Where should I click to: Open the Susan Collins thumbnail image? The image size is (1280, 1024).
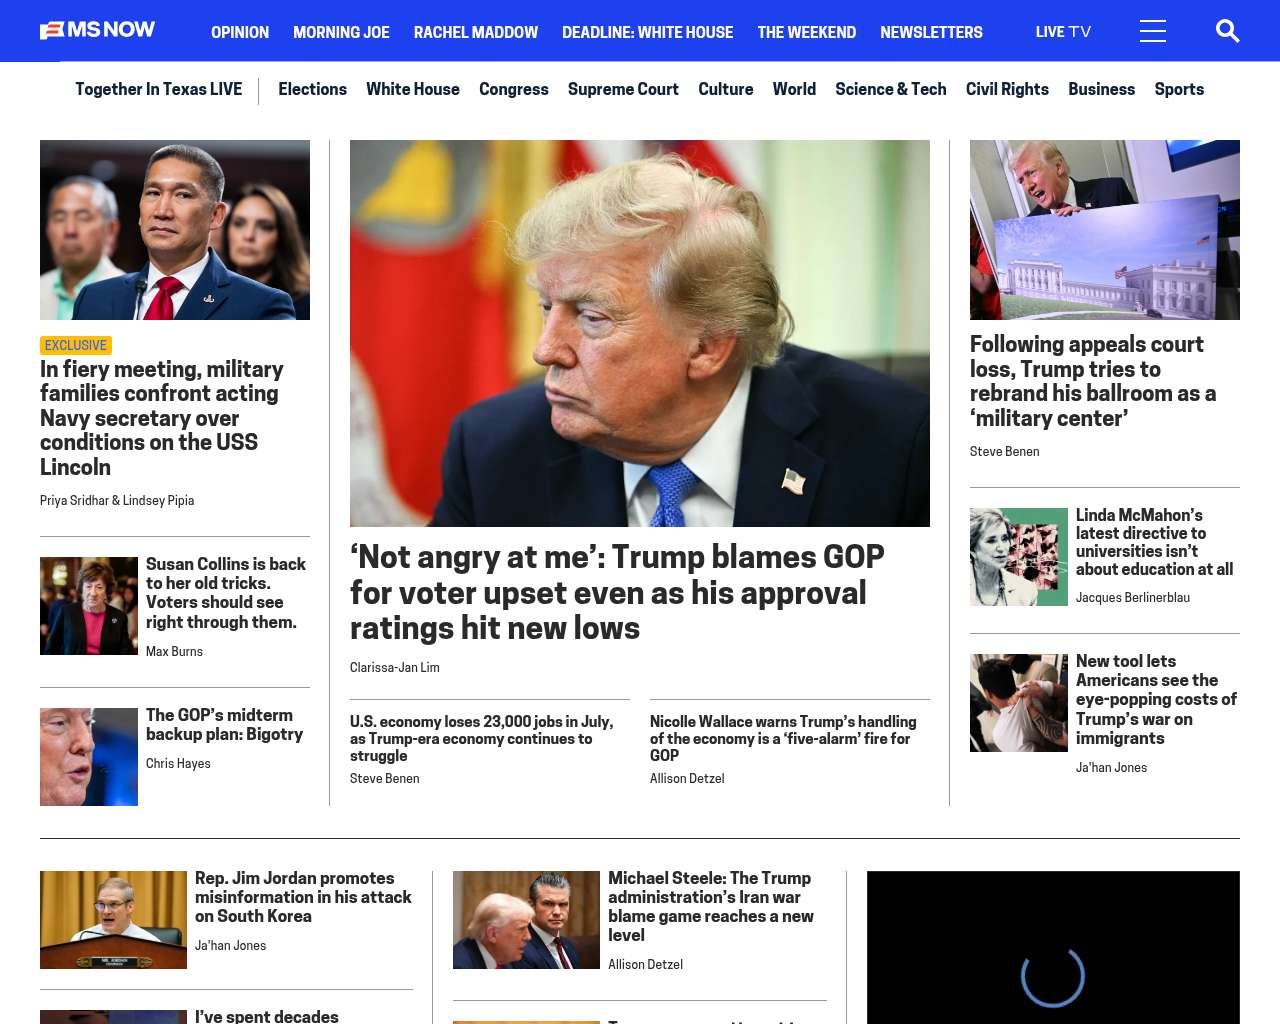(89, 606)
